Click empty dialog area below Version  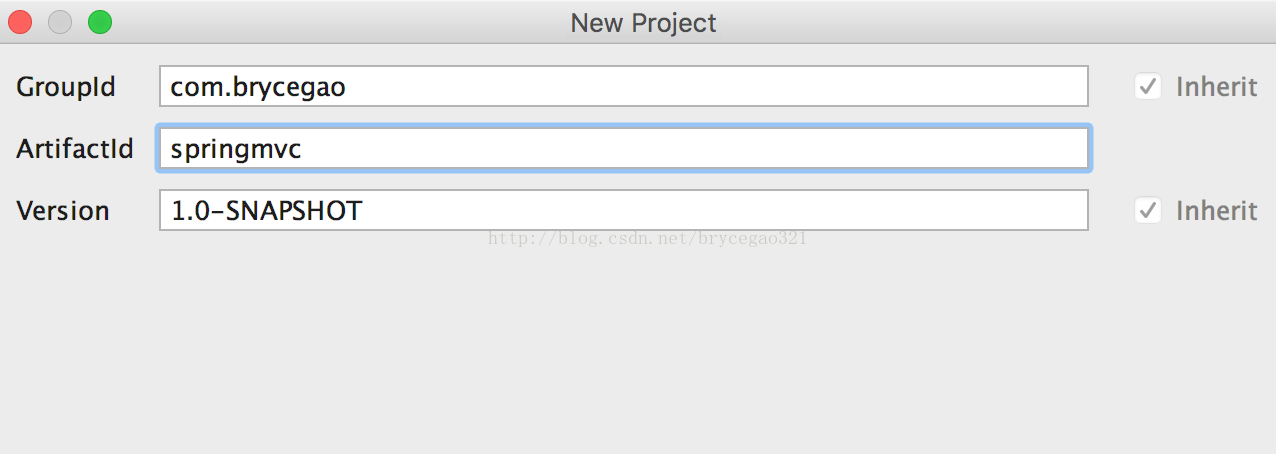638,350
